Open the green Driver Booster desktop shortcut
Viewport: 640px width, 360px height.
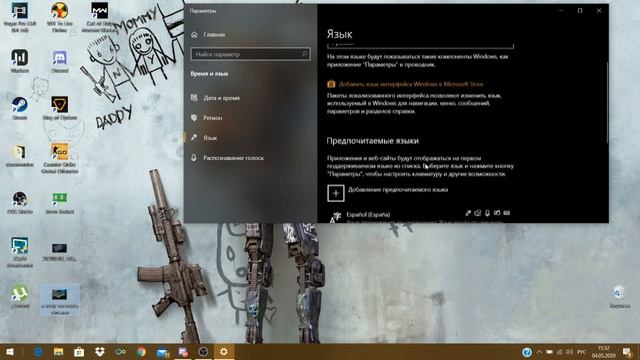click(x=60, y=202)
